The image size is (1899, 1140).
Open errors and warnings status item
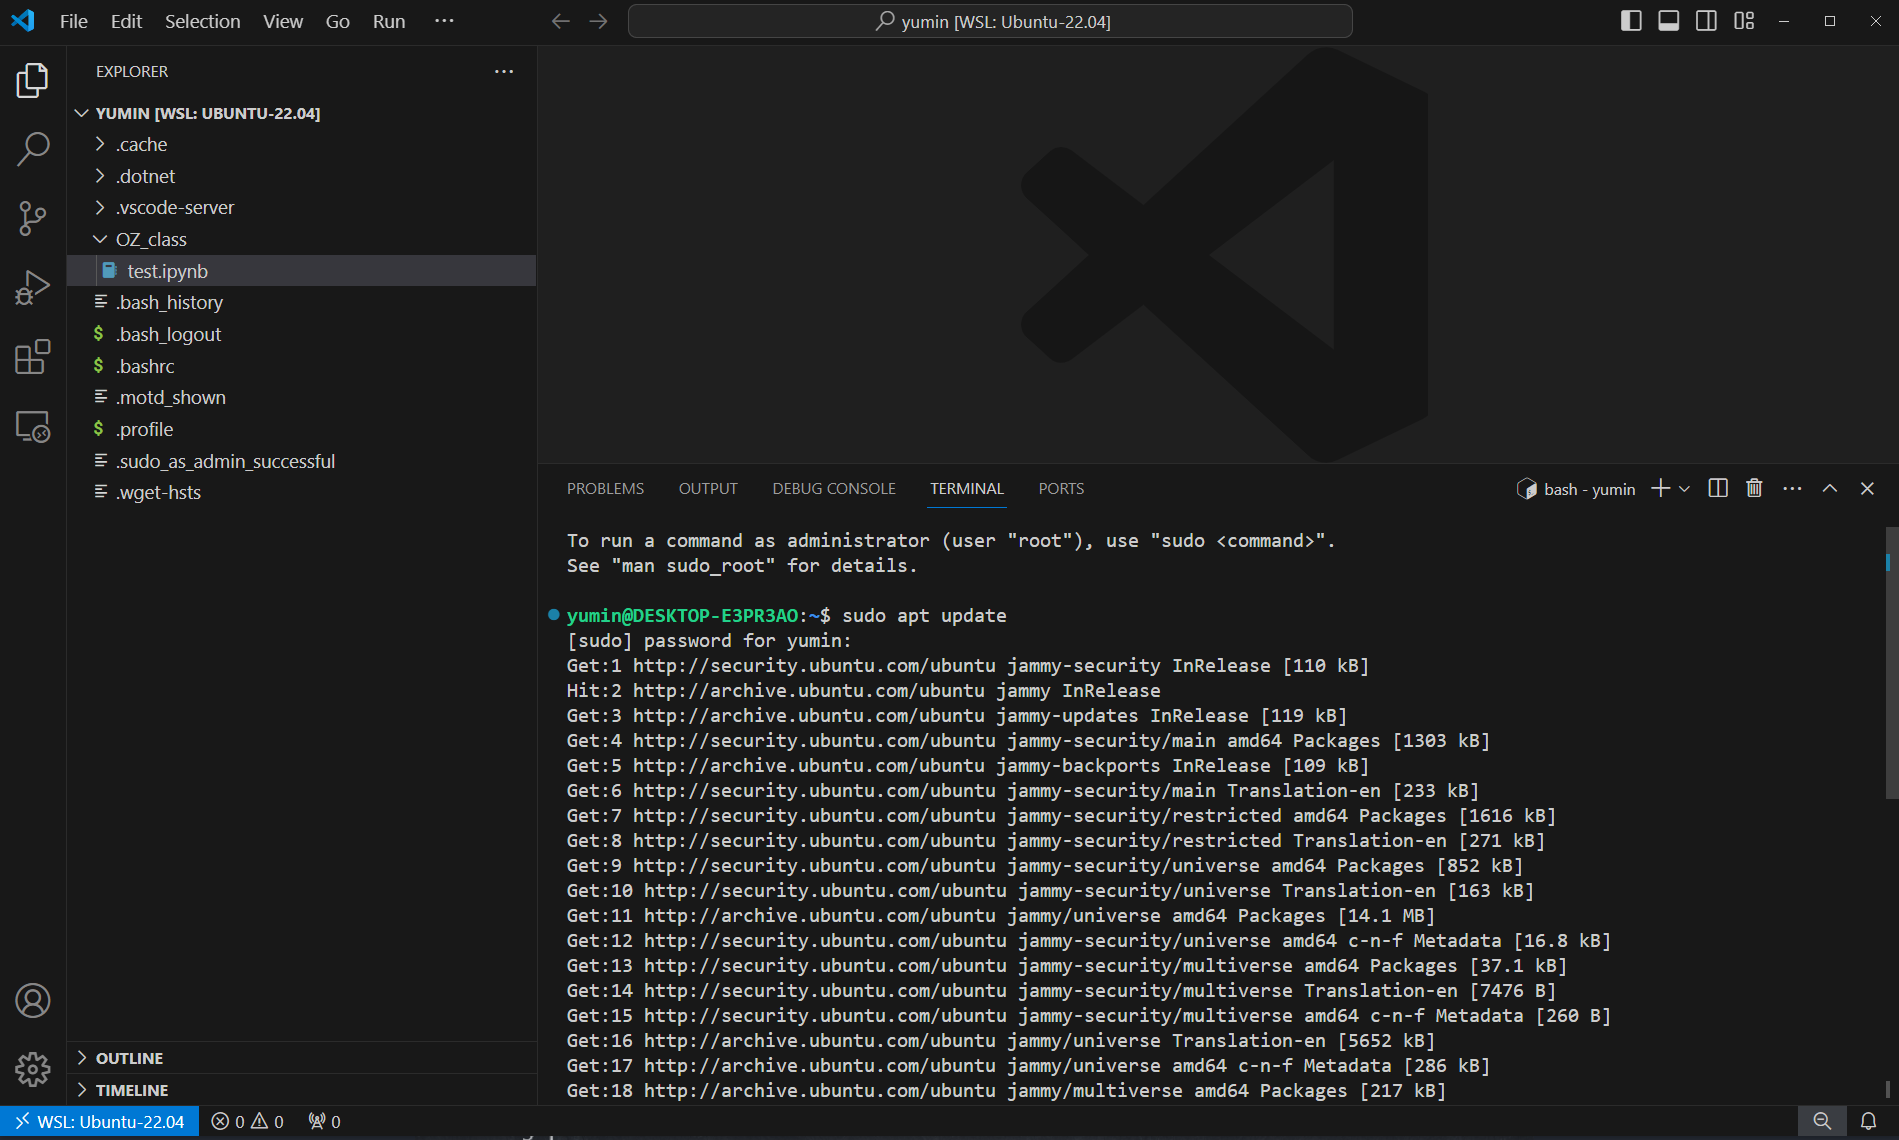point(248,1122)
